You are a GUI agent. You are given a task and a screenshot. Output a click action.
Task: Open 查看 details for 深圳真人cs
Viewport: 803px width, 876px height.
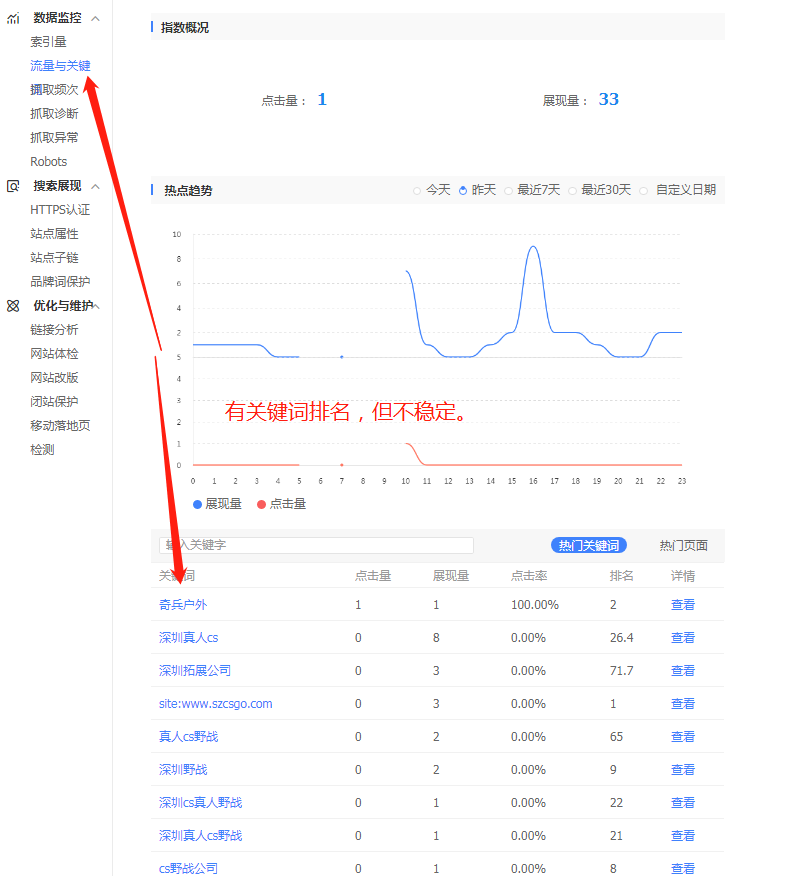(x=682, y=637)
